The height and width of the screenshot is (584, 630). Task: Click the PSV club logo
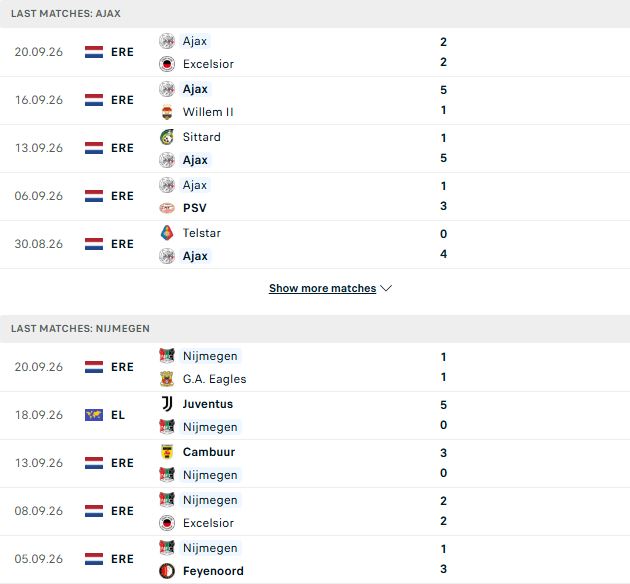point(167,208)
